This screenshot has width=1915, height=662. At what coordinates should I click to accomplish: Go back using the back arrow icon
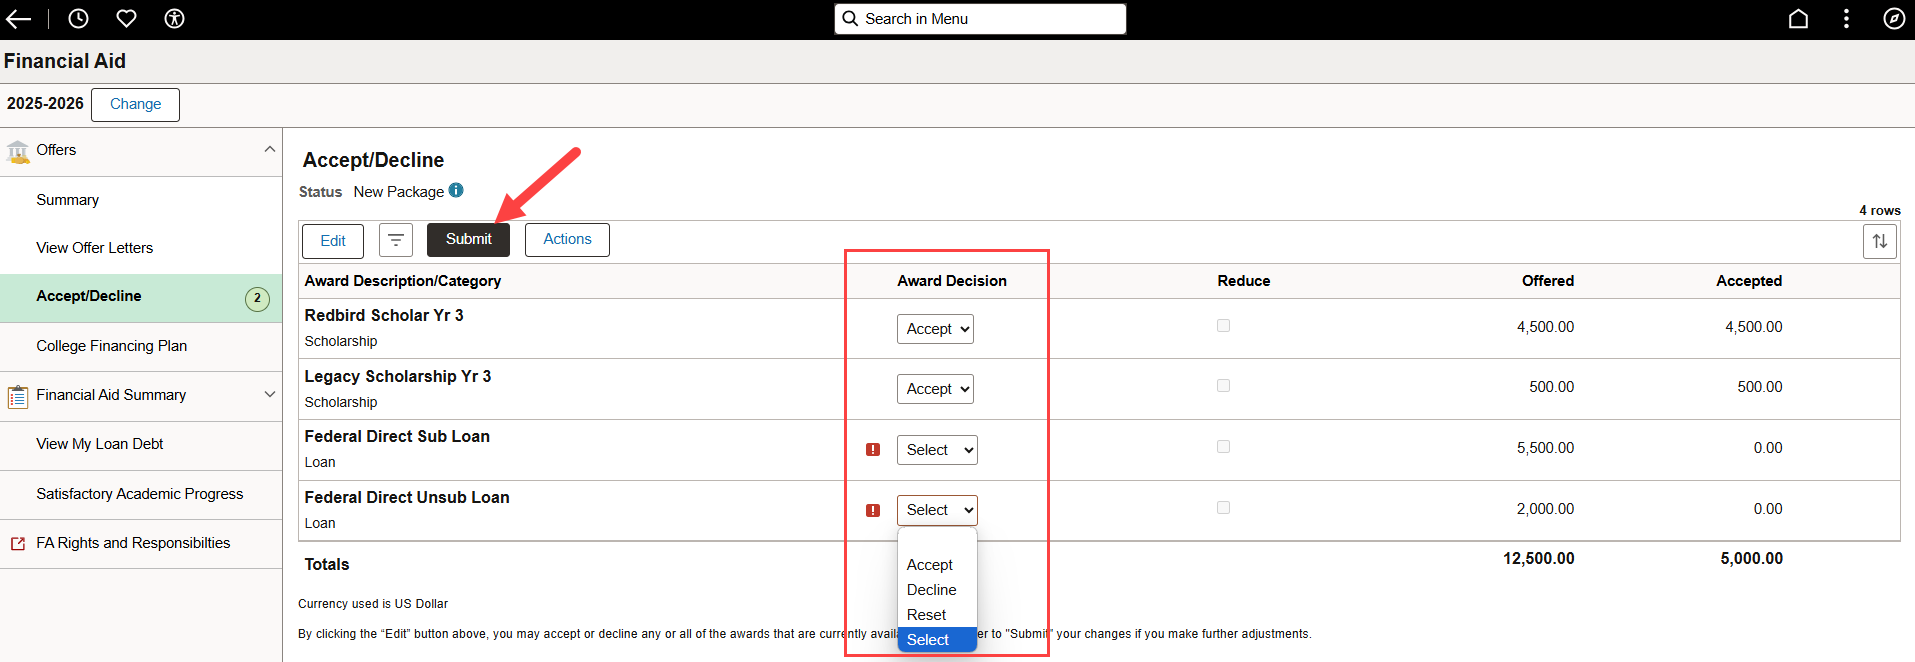coord(18,19)
